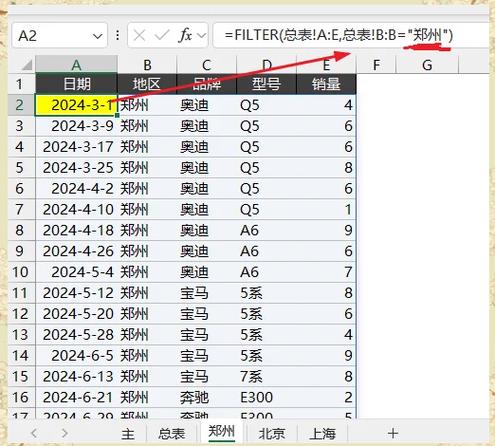Open the Name Box dropdown arrow
This screenshot has width=495, height=446.
point(98,36)
